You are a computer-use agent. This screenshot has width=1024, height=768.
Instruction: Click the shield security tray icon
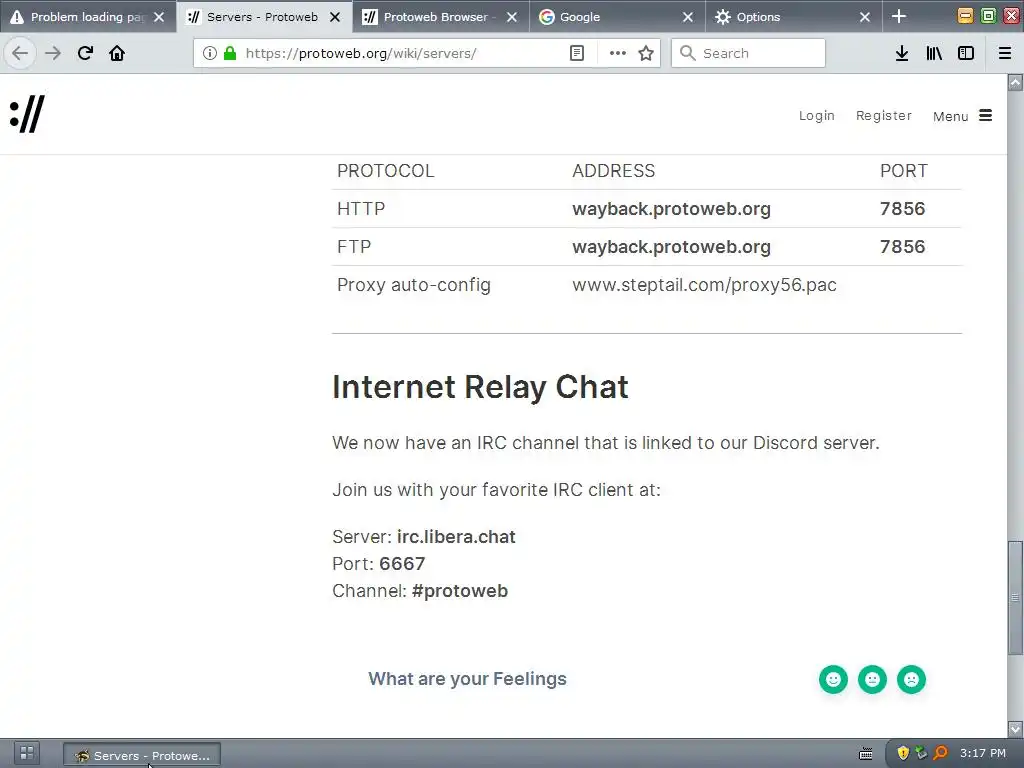click(x=903, y=753)
